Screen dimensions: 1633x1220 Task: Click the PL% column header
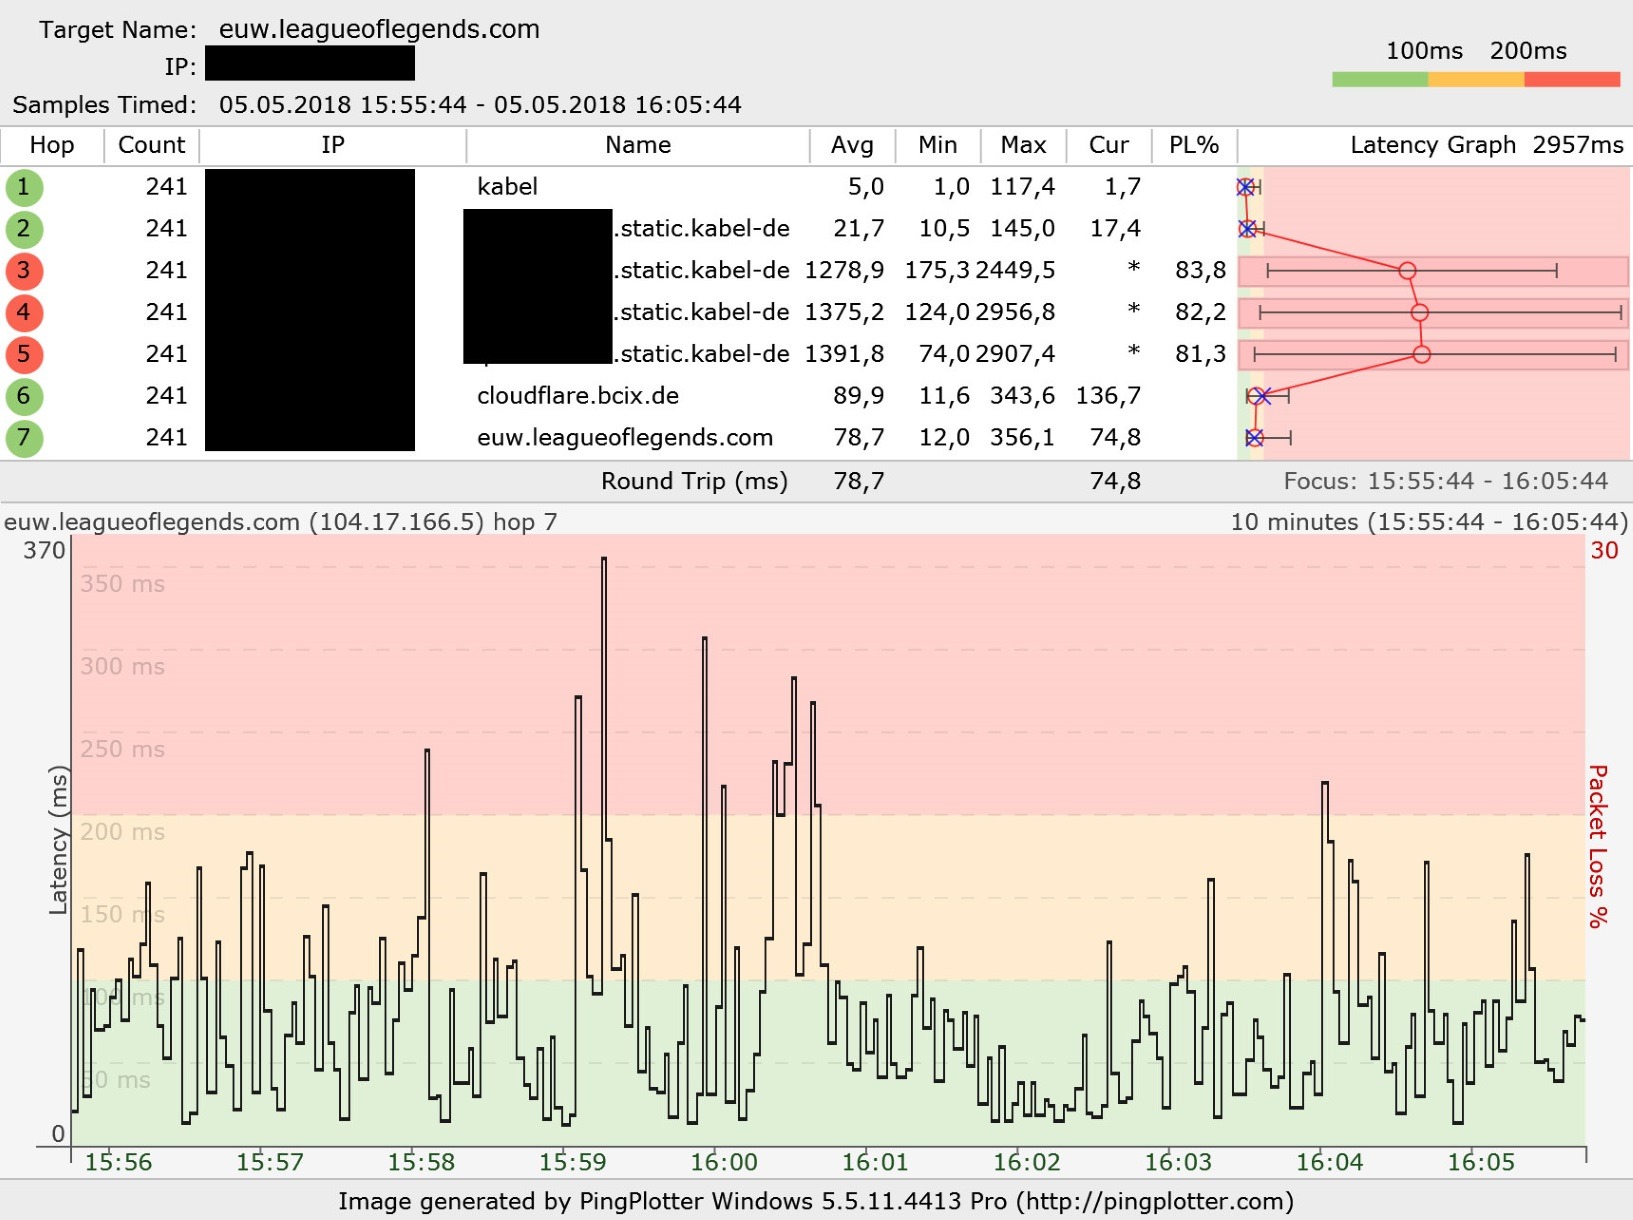pos(1194,145)
